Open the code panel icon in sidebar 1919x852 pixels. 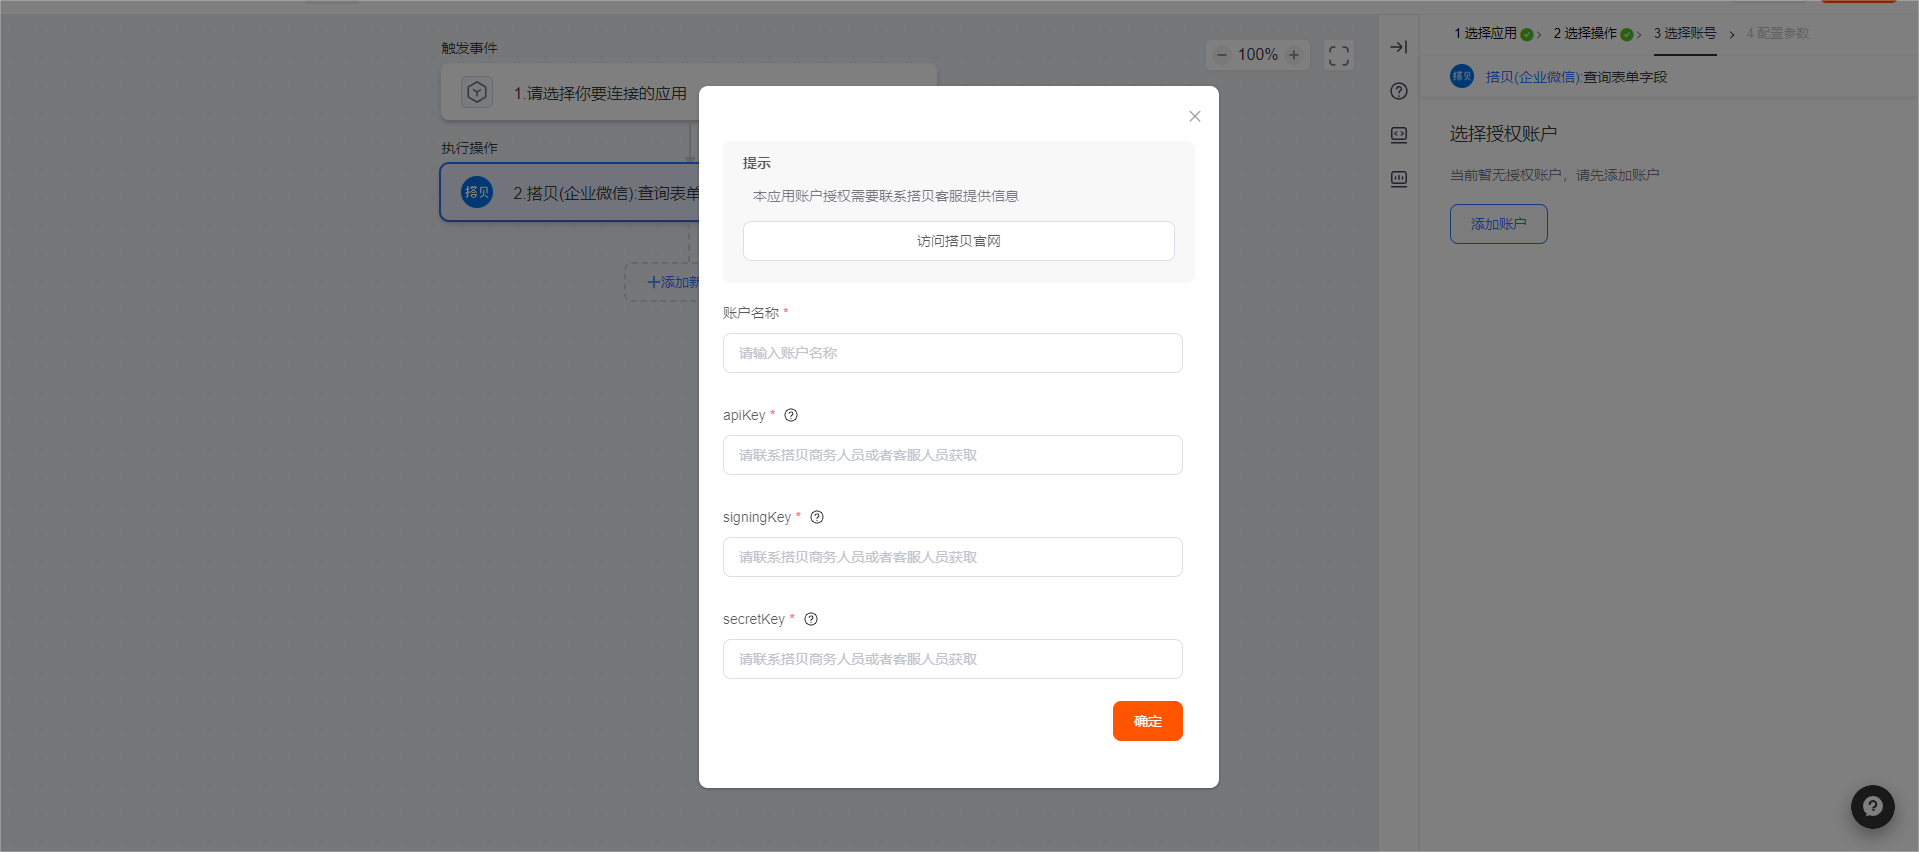(1399, 135)
